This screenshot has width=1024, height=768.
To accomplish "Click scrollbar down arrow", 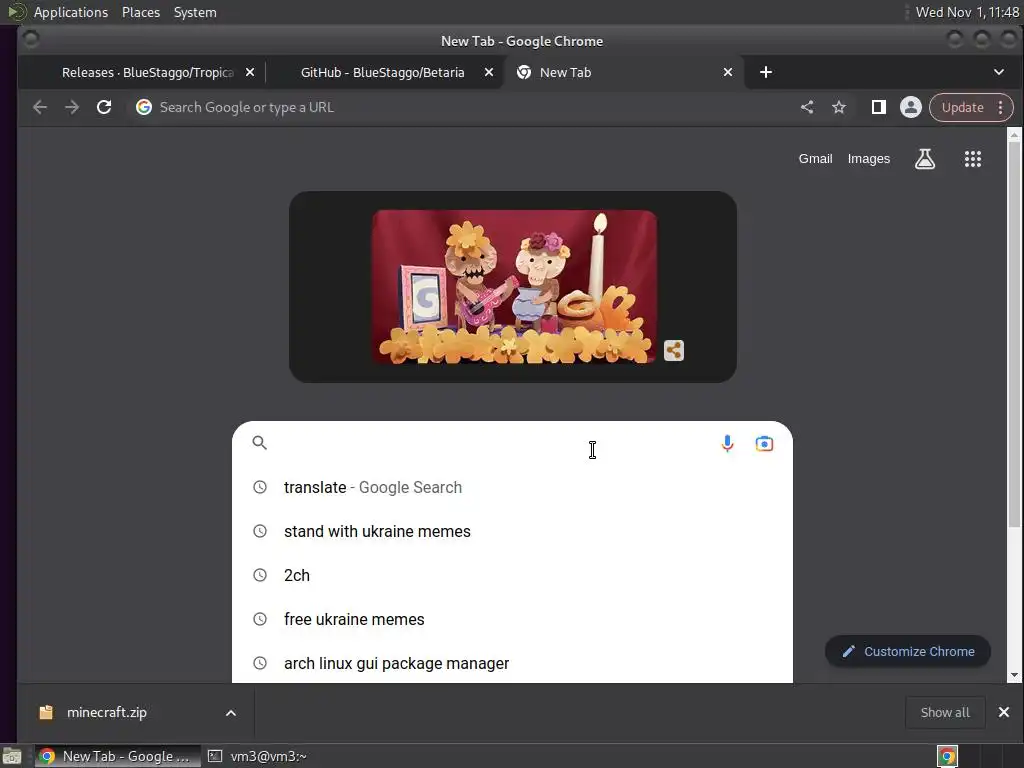I will 1014,675.
